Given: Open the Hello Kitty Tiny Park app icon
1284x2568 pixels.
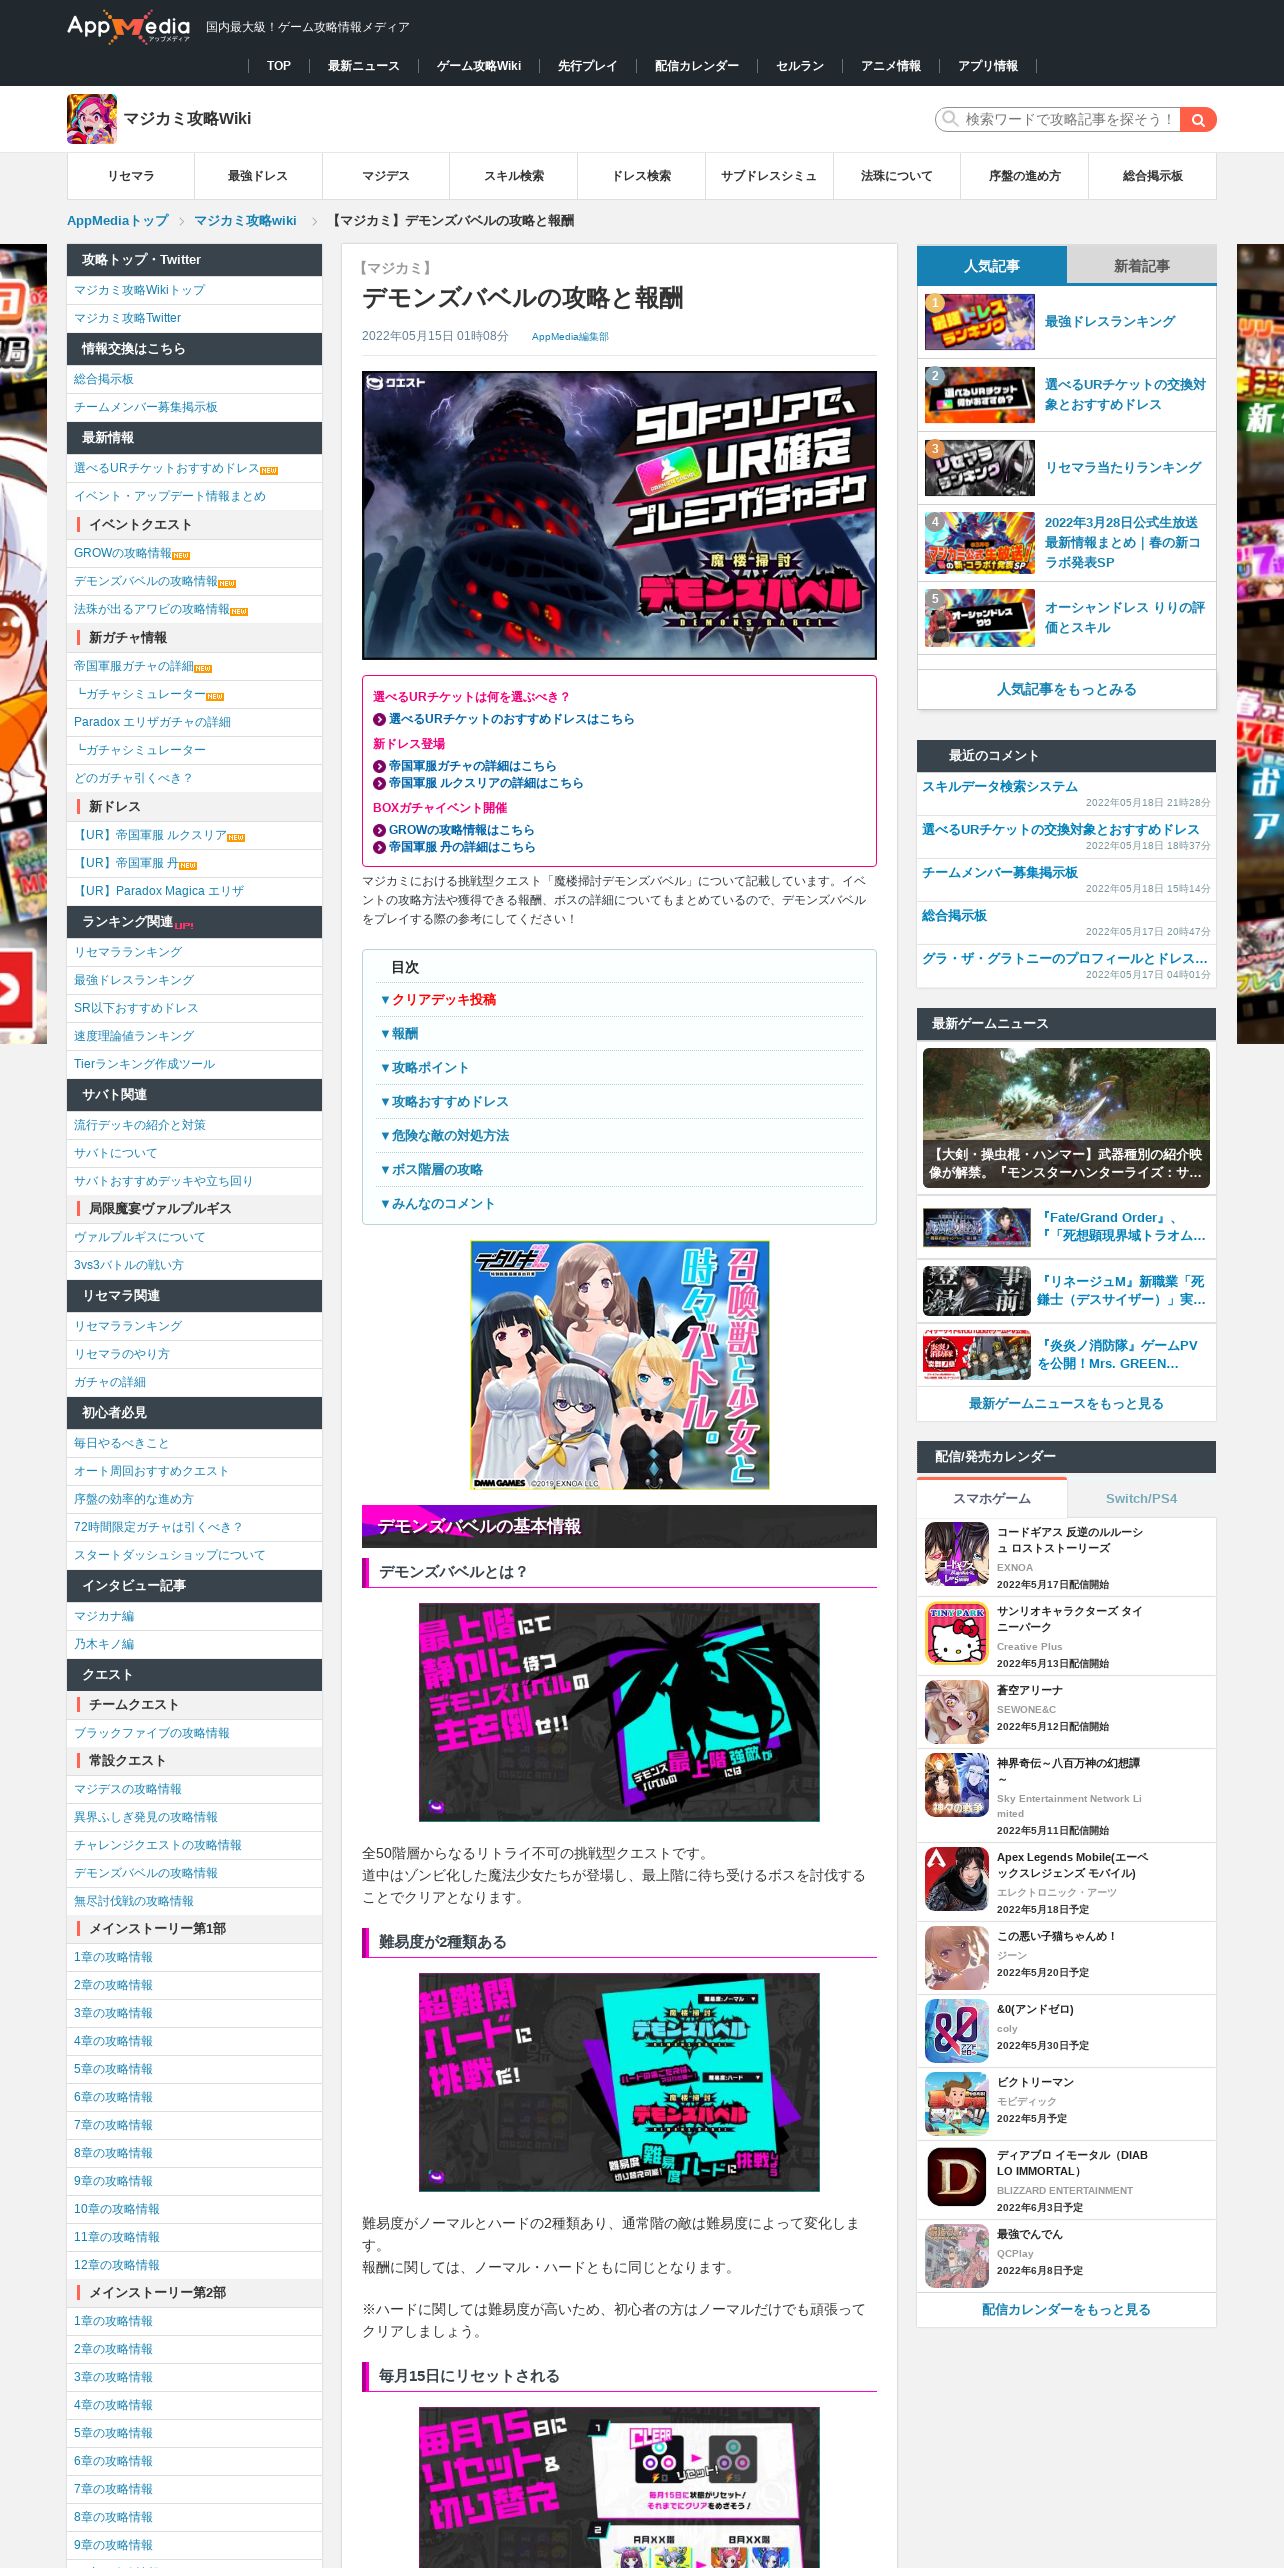Looking at the screenshot, I should point(957,1633).
